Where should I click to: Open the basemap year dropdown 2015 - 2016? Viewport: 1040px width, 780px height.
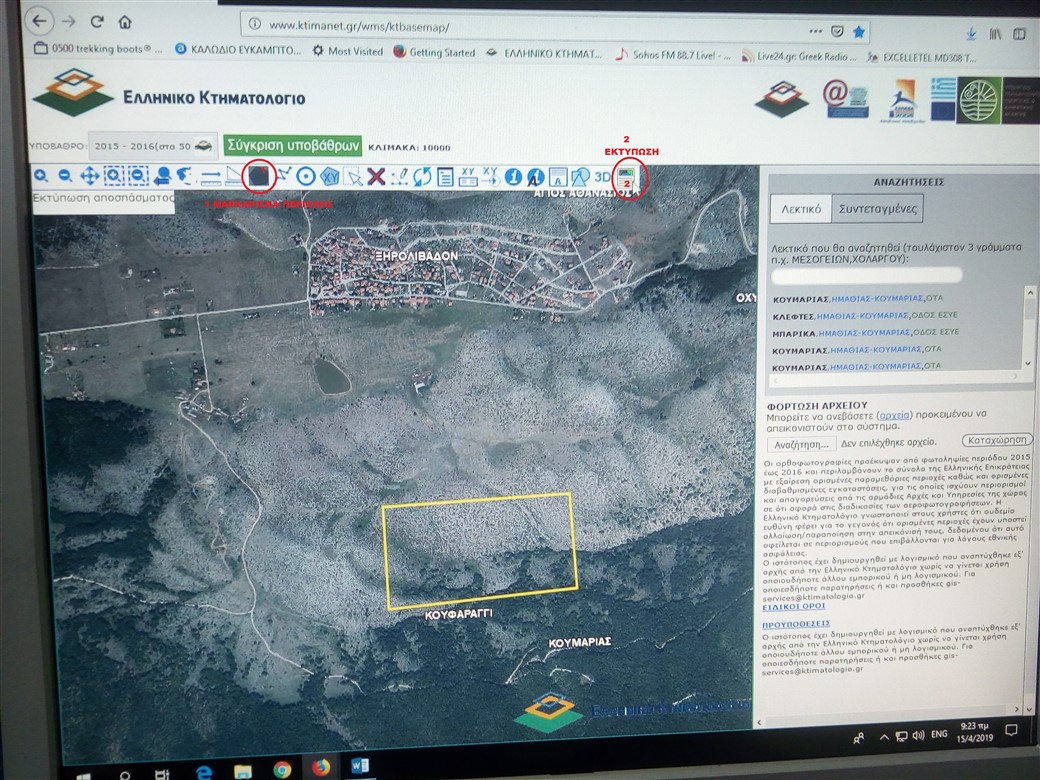pos(152,146)
